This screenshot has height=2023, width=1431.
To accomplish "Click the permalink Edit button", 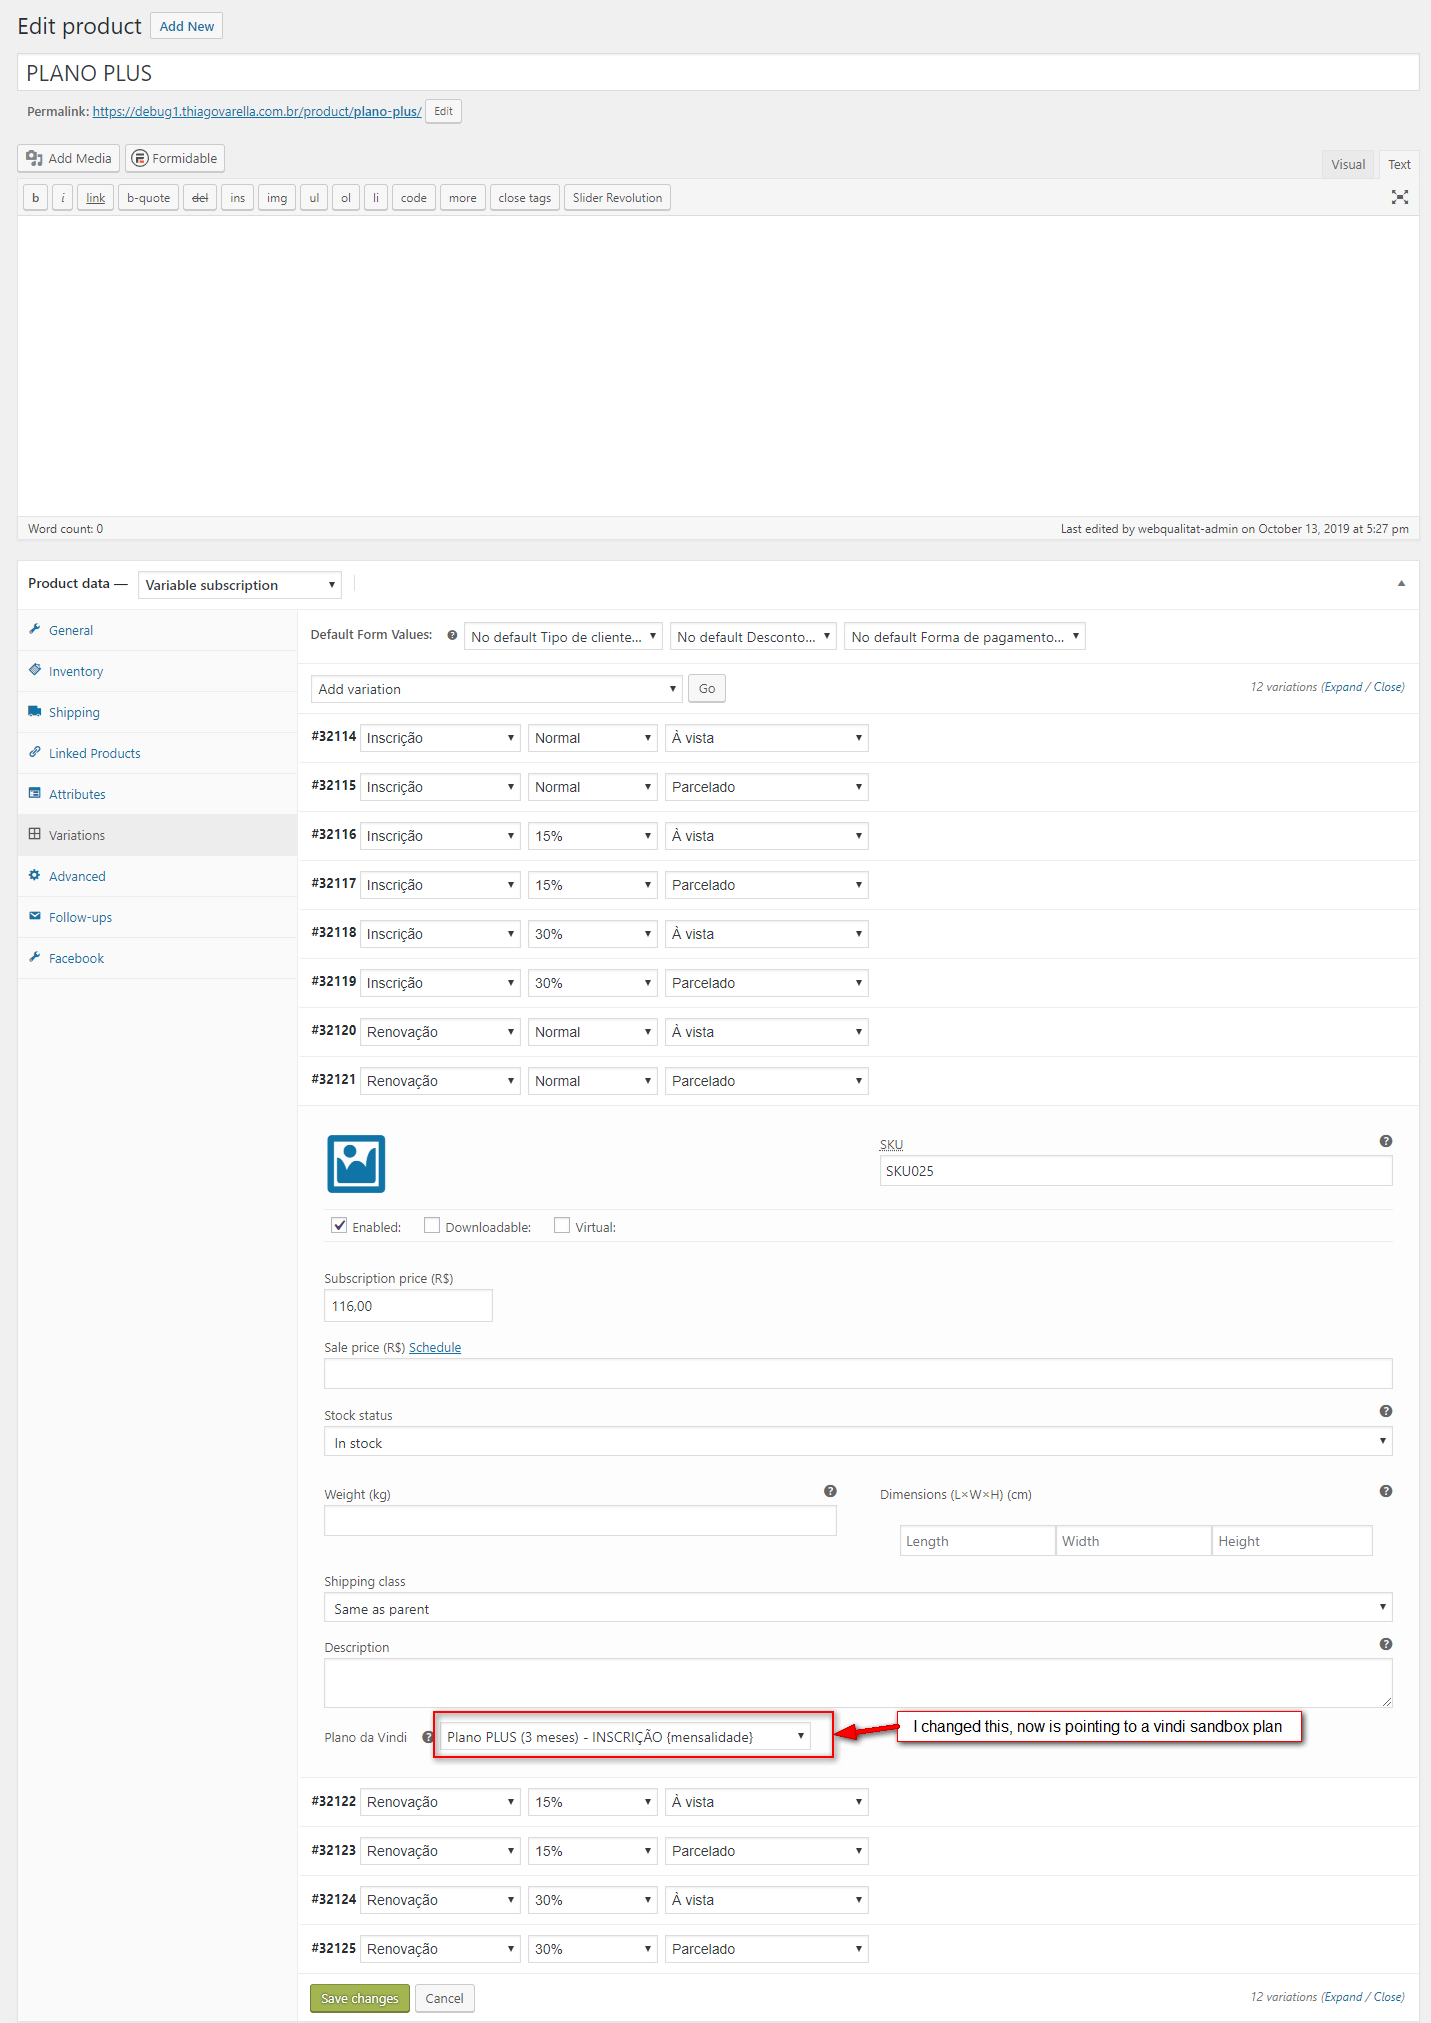I will point(443,111).
